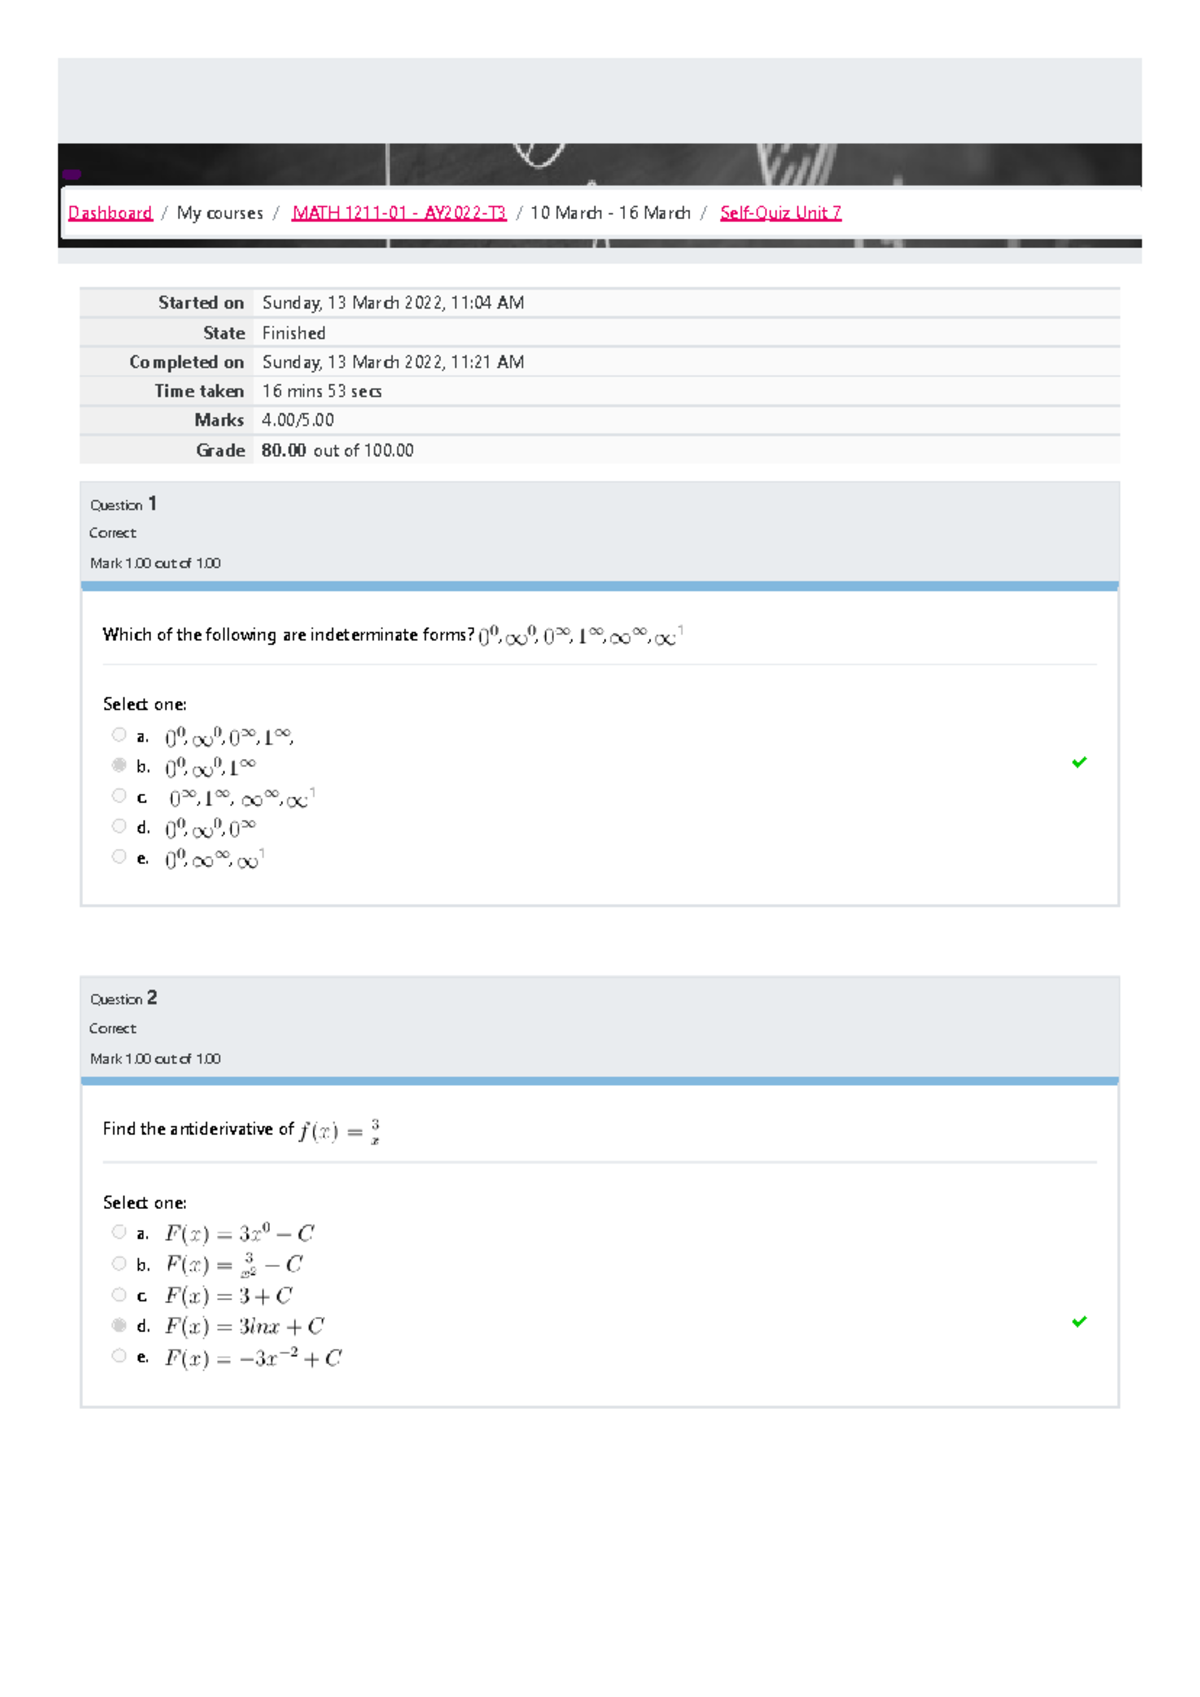Open the Self-Quiz Unit 7 link
Image resolution: width=1200 pixels, height=1697 pixels.
click(x=780, y=213)
